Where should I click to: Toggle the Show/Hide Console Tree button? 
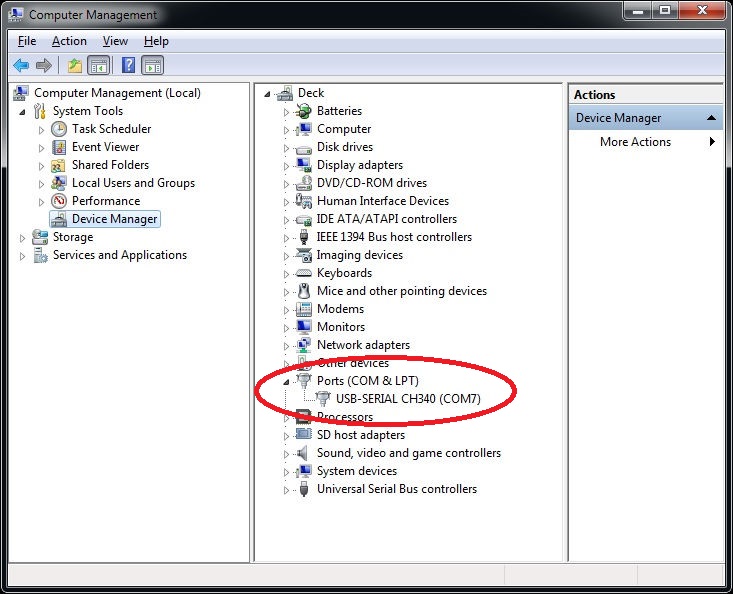pos(99,65)
